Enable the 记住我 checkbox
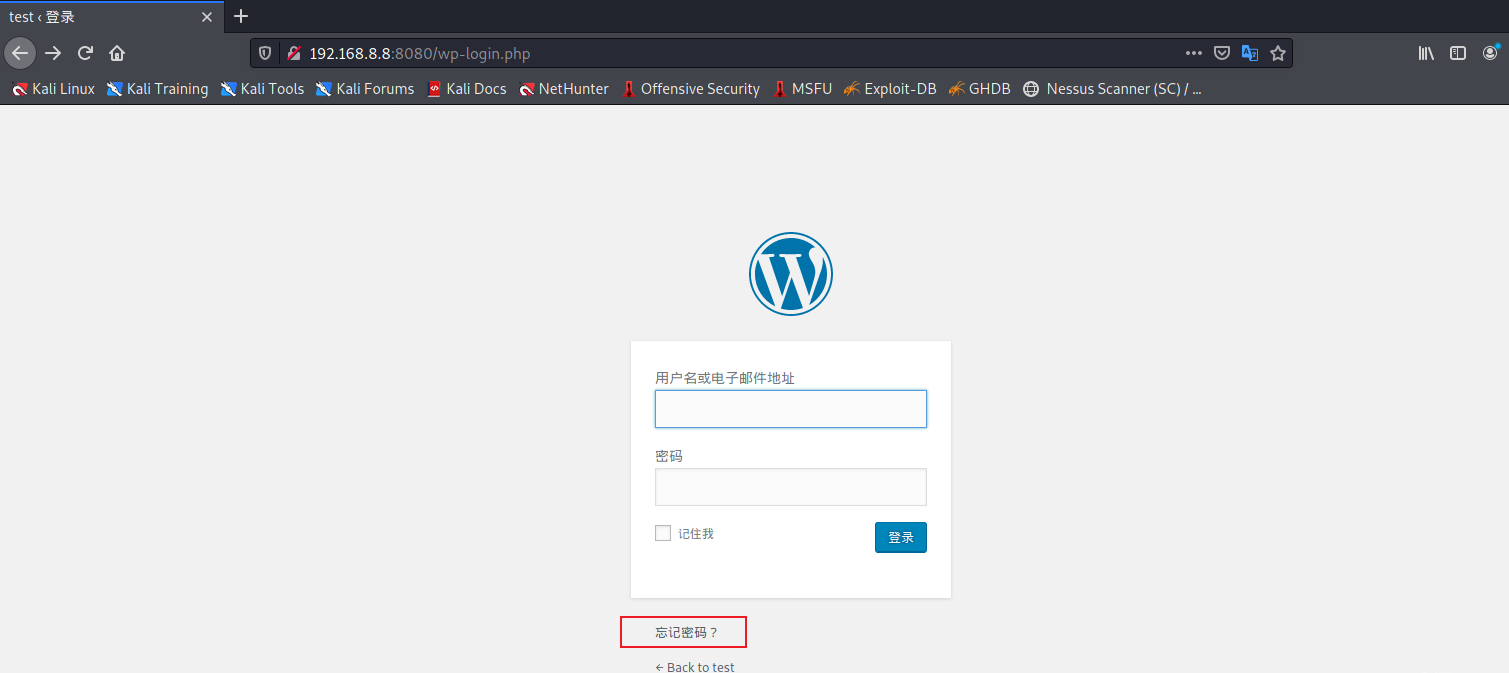This screenshot has height=673, width=1509. click(x=663, y=533)
